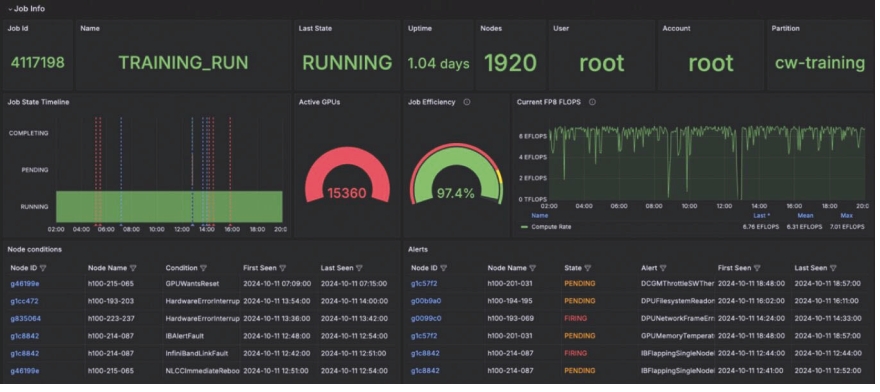Image resolution: width=880 pixels, height=392 pixels.
Task: Open alert node link g0099c0
Action: (426, 318)
